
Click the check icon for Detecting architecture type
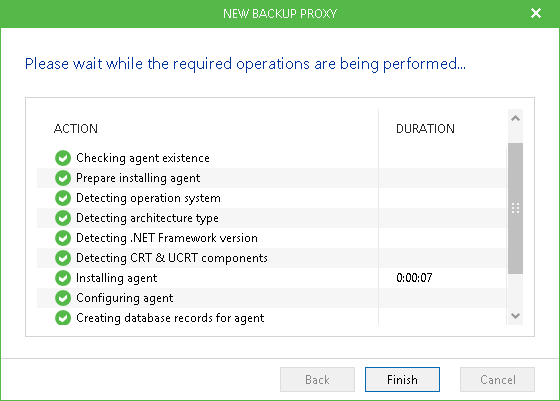click(63, 218)
